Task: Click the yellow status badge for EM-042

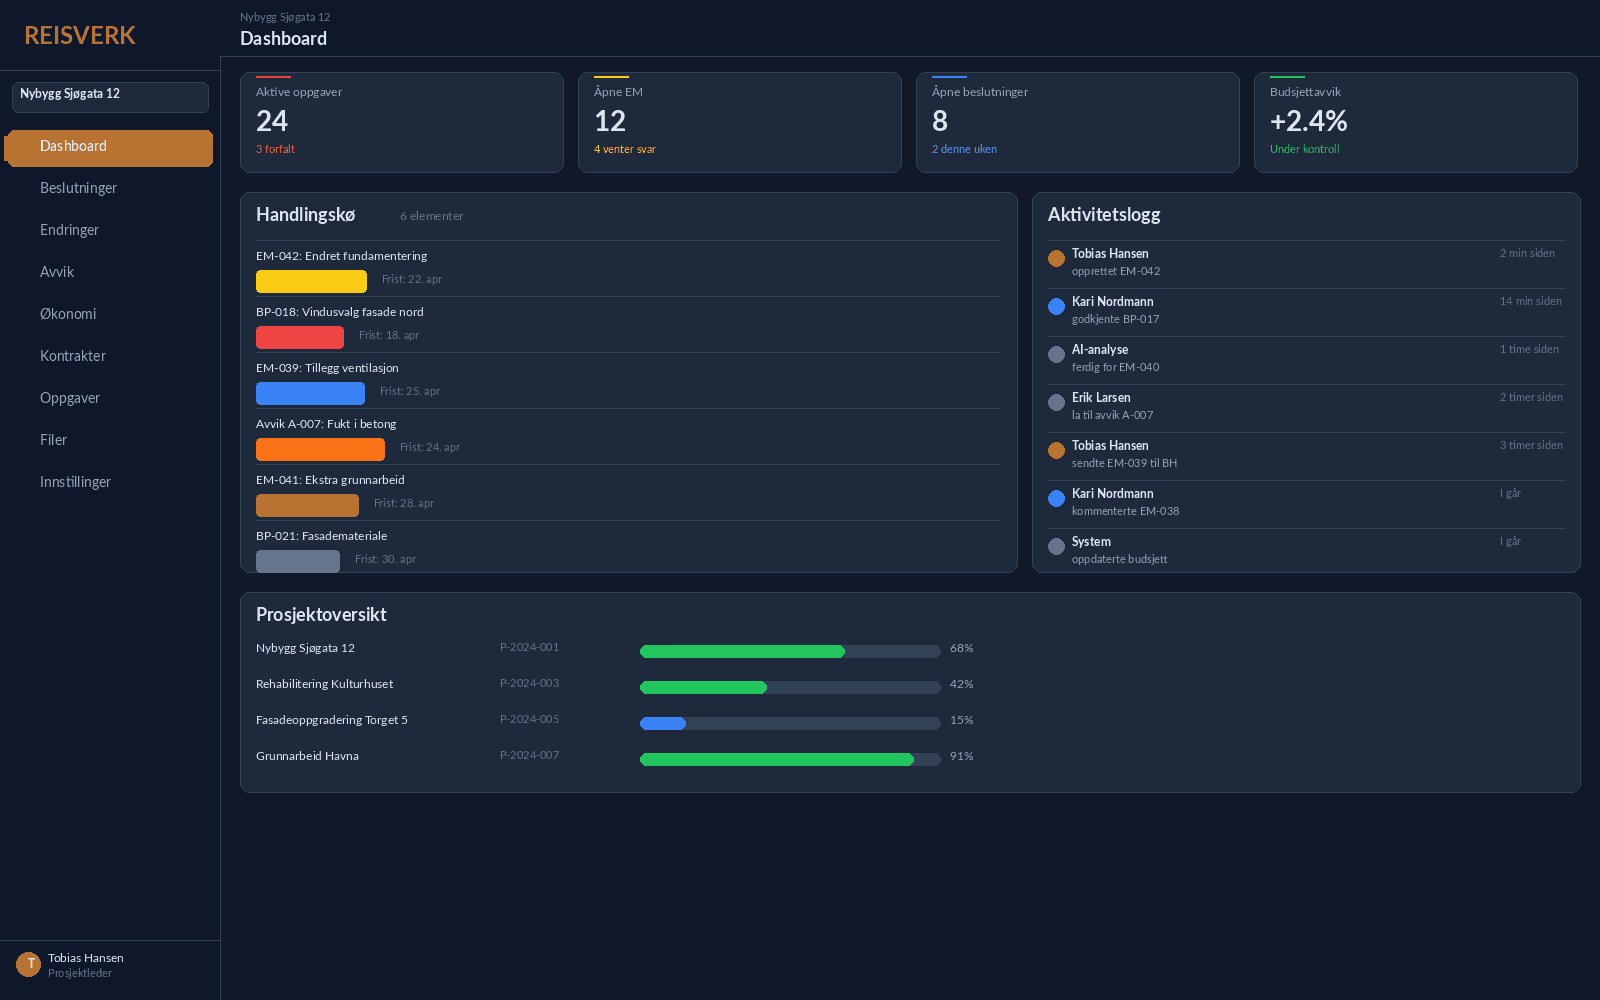Action: (311, 282)
